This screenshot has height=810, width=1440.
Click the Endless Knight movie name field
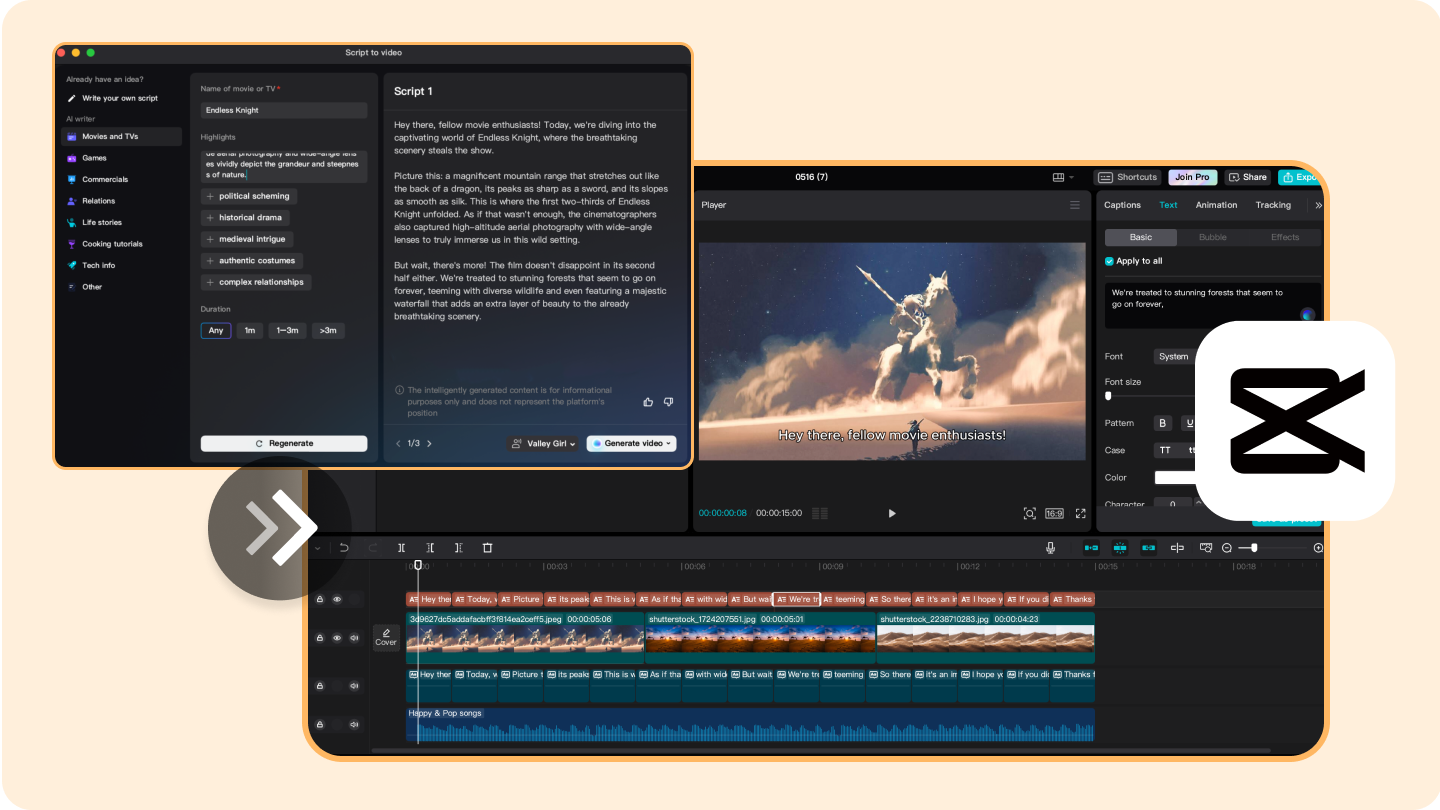[x=283, y=109]
